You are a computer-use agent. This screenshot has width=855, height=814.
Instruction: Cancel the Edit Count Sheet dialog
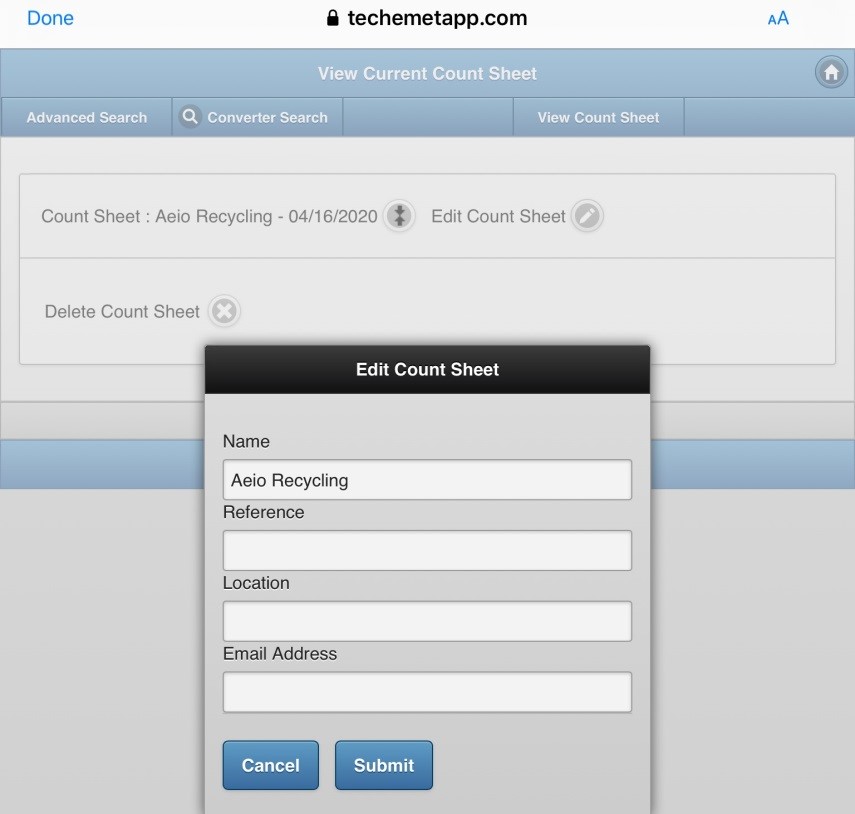click(270, 765)
